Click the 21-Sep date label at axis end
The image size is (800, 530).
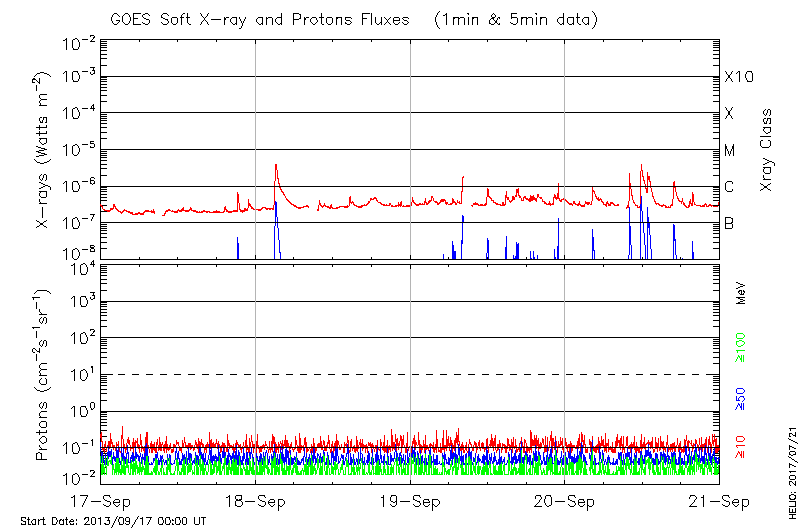tap(719, 500)
